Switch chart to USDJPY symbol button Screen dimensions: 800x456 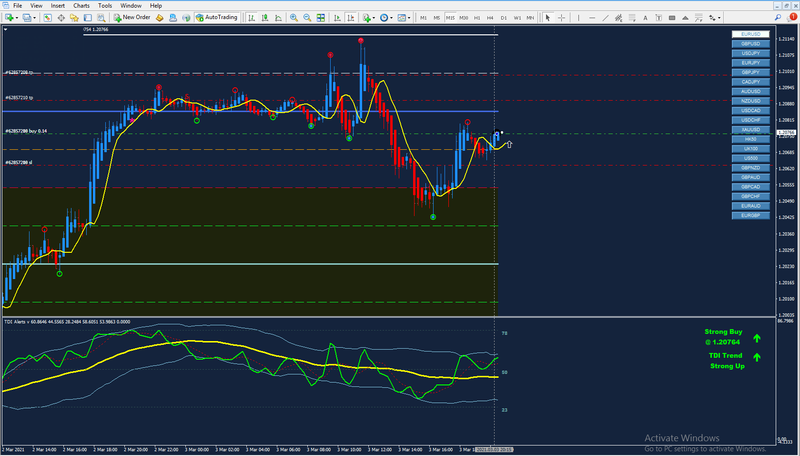pos(751,54)
